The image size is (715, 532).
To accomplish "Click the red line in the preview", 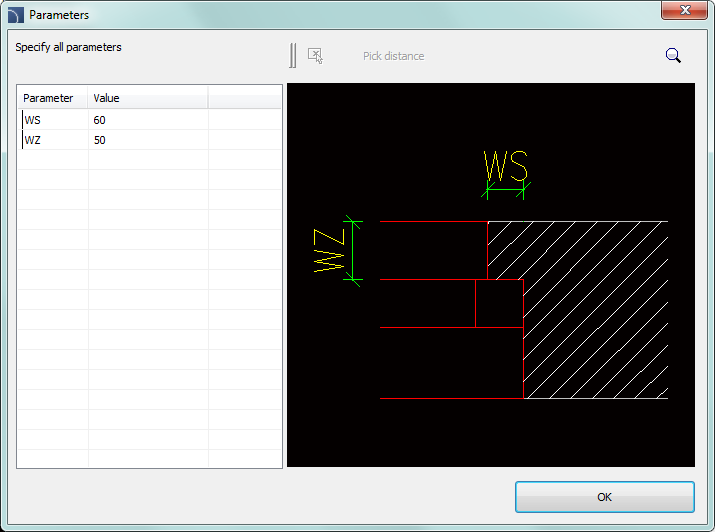I will (450, 398).
